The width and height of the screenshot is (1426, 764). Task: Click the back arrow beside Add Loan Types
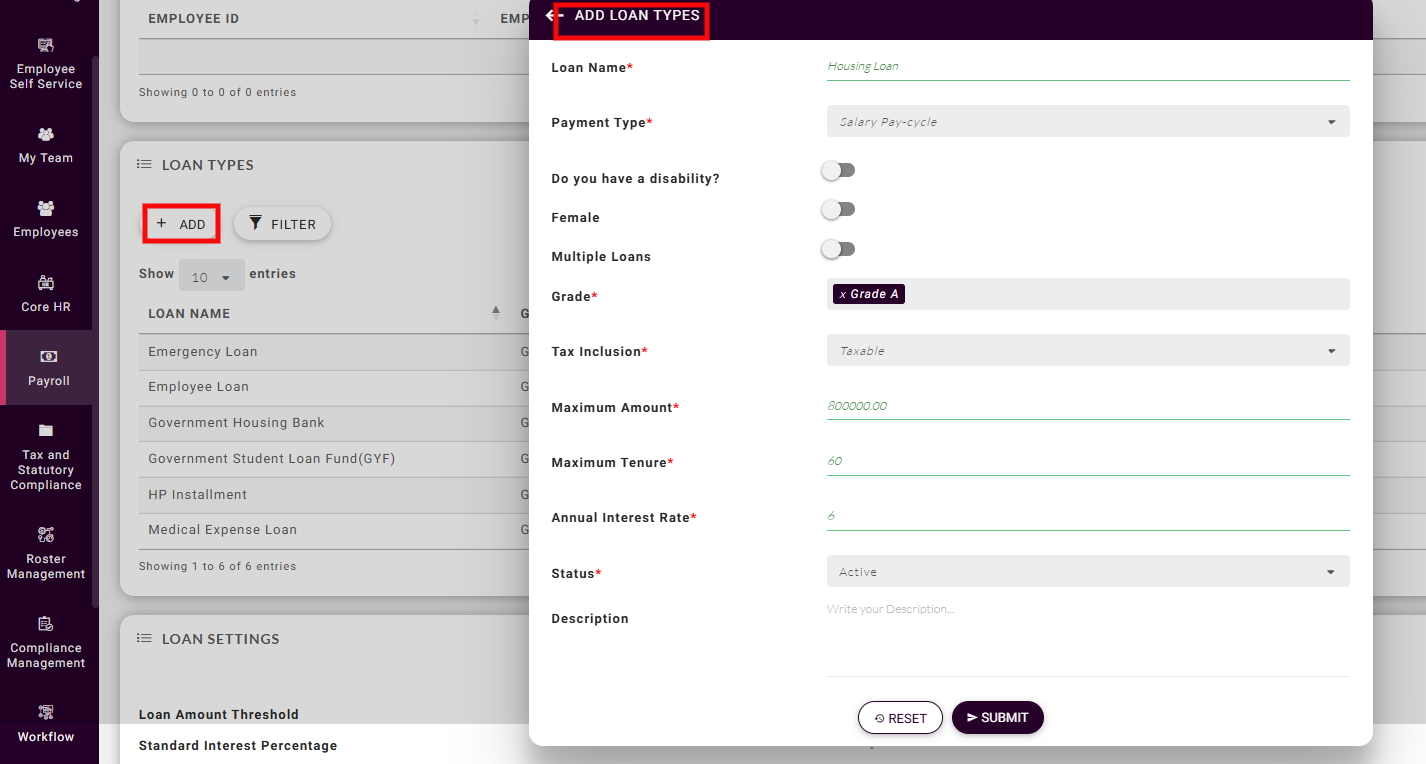(550, 16)
